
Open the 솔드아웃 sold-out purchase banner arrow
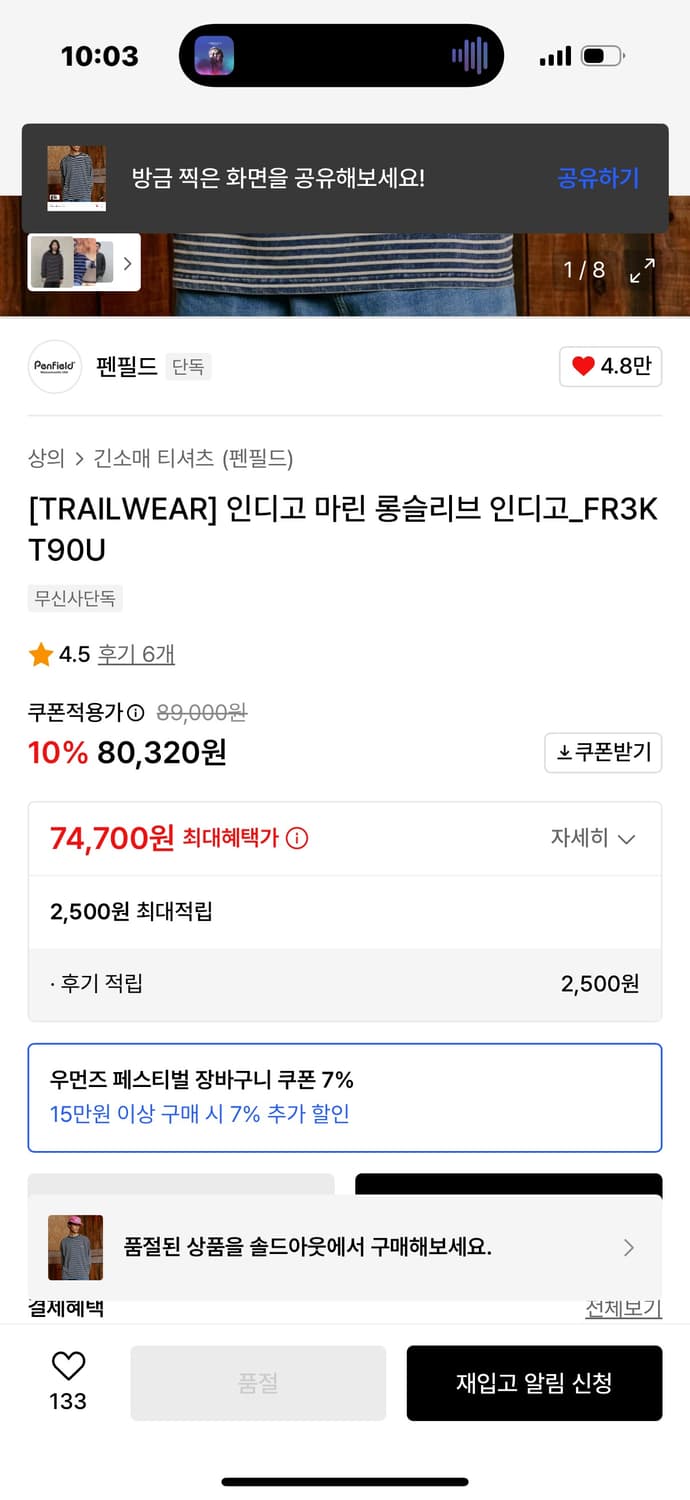point(629,1247)
